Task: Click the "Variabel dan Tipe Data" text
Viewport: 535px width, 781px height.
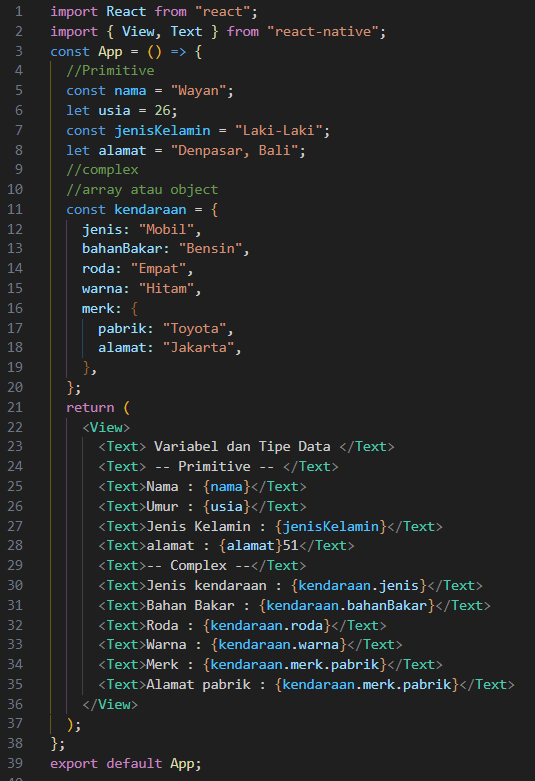Action: (242, 446)
